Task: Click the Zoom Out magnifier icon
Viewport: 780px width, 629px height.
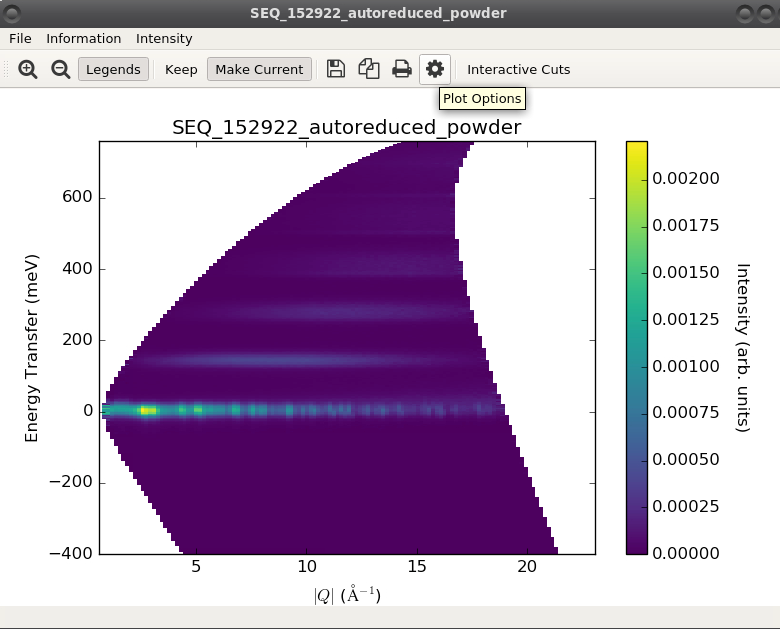Action: click(x=60, y=69)
